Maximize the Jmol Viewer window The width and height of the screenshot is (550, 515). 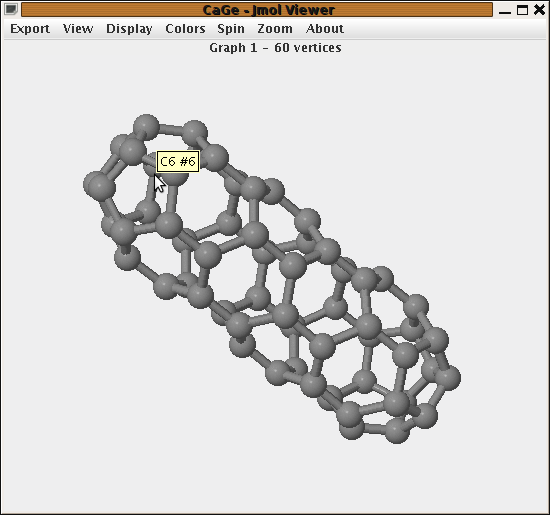pos(522,10)
